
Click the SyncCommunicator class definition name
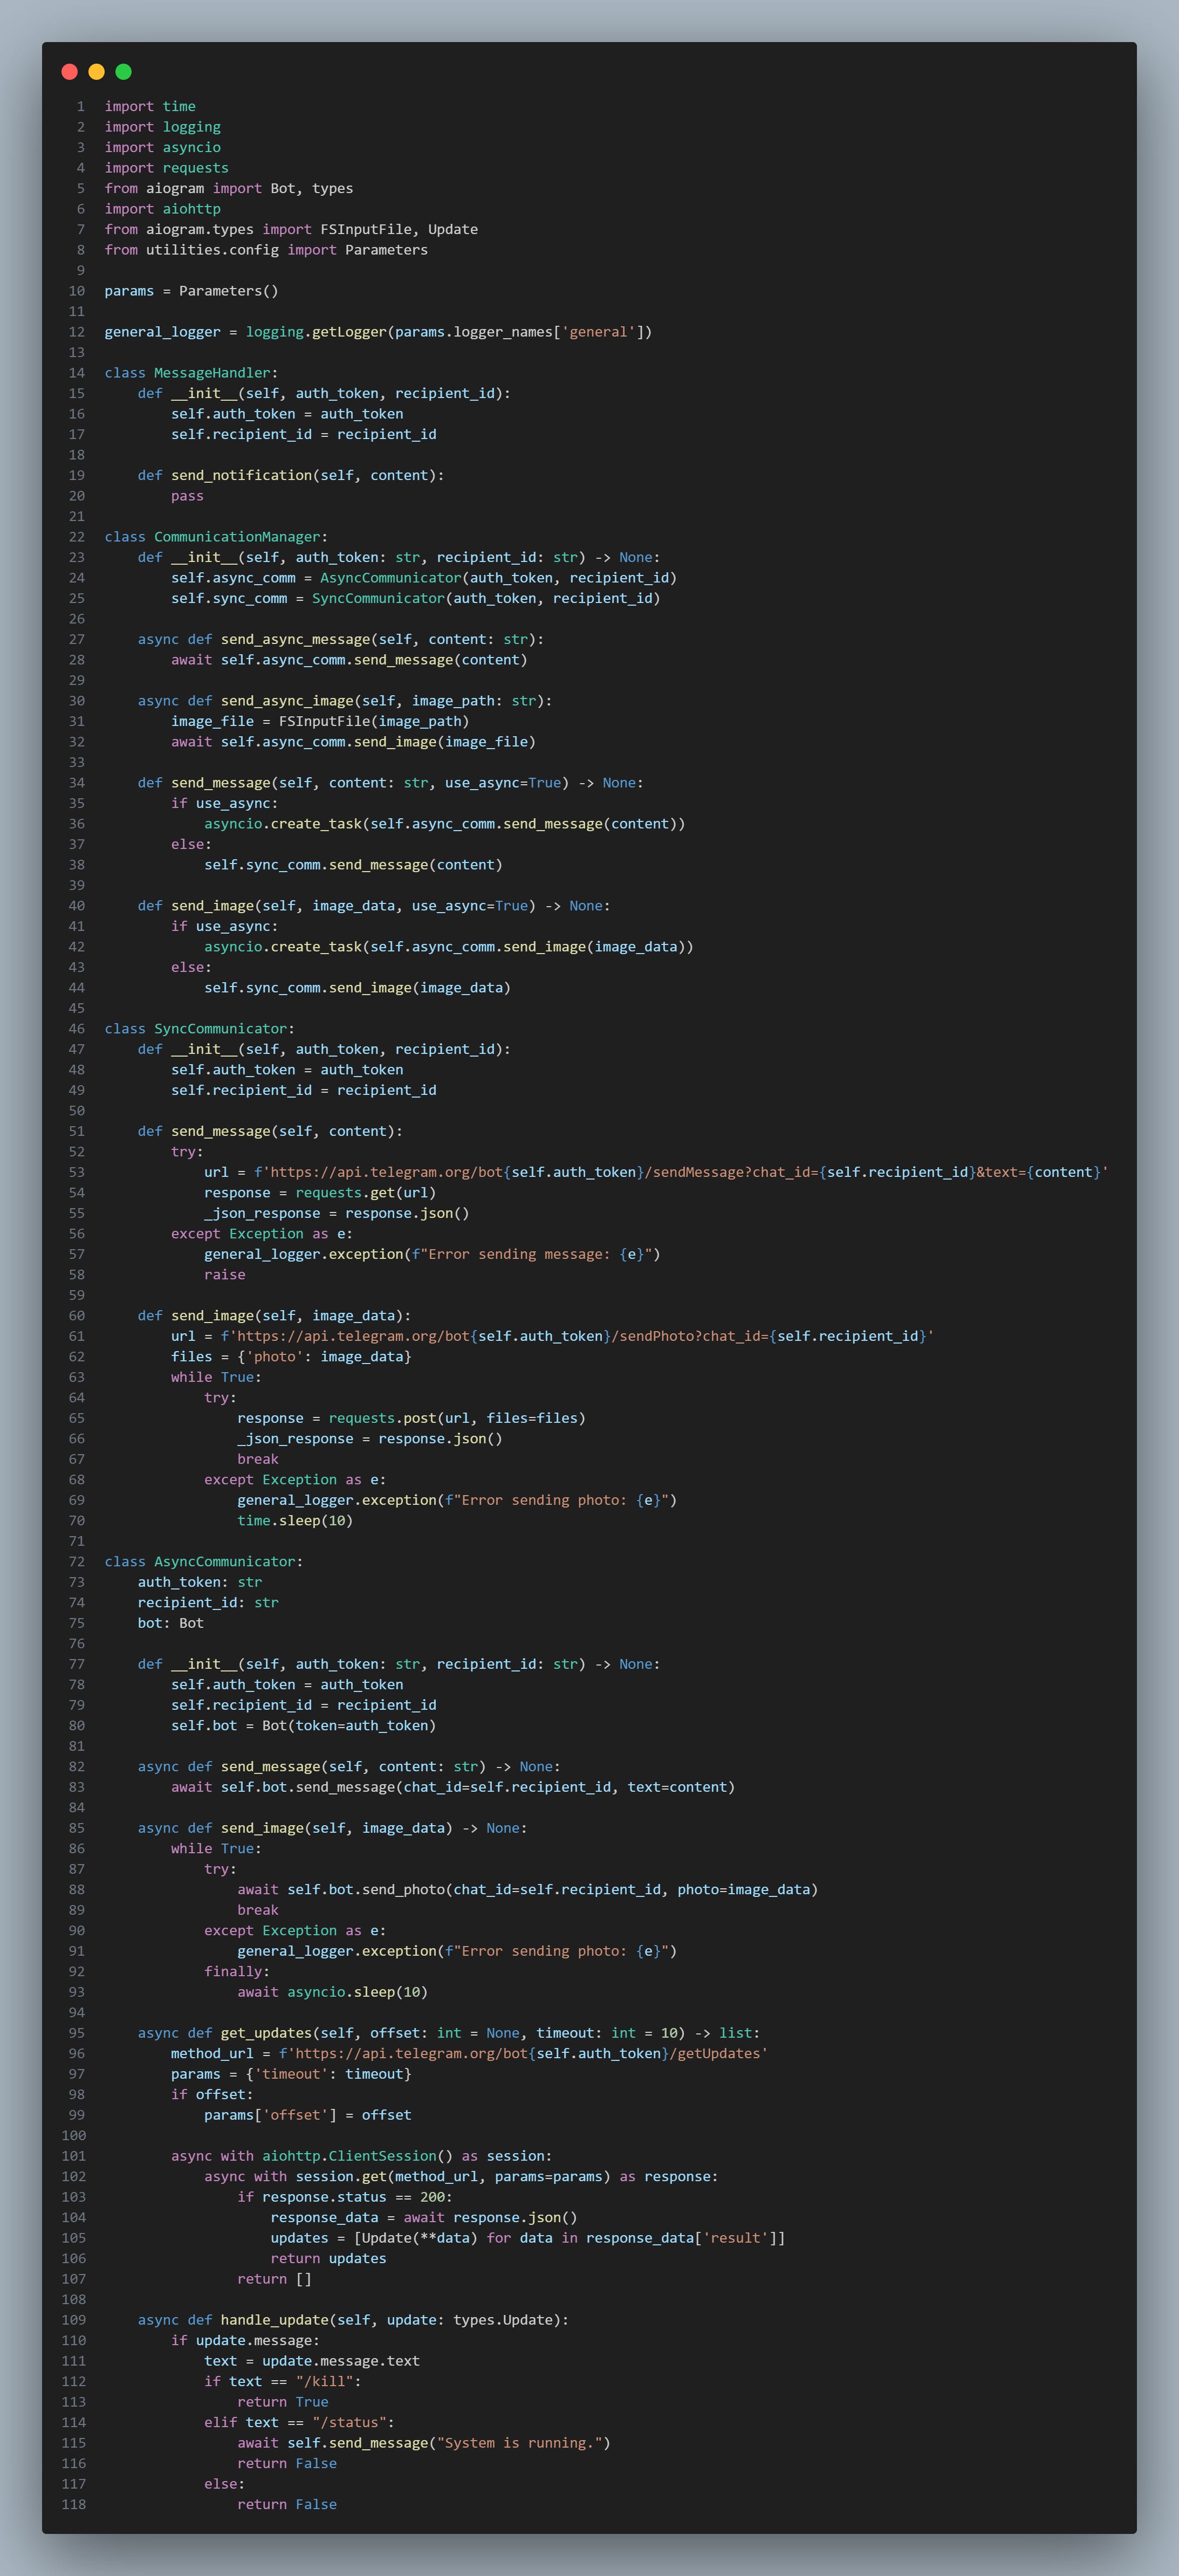pyautogui.click(x=220, y=1029)
